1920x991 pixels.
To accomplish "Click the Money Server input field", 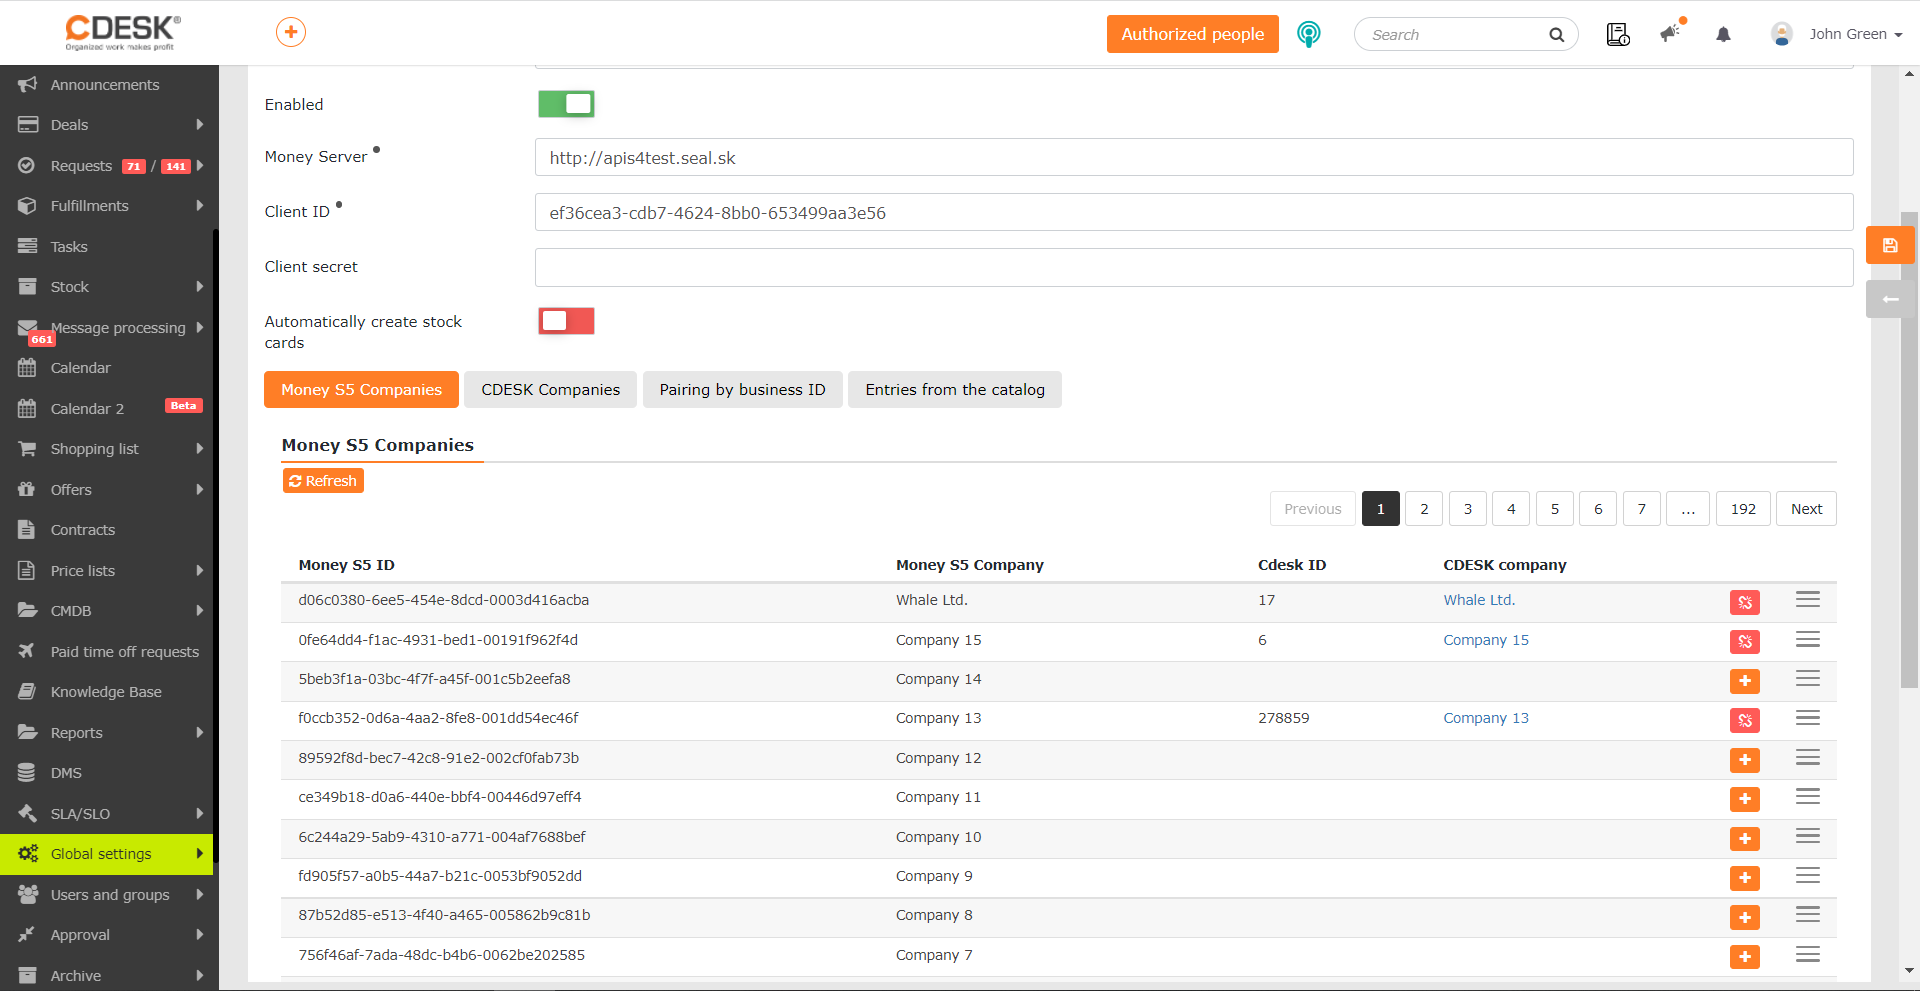I will click(x=1194, y=158).
